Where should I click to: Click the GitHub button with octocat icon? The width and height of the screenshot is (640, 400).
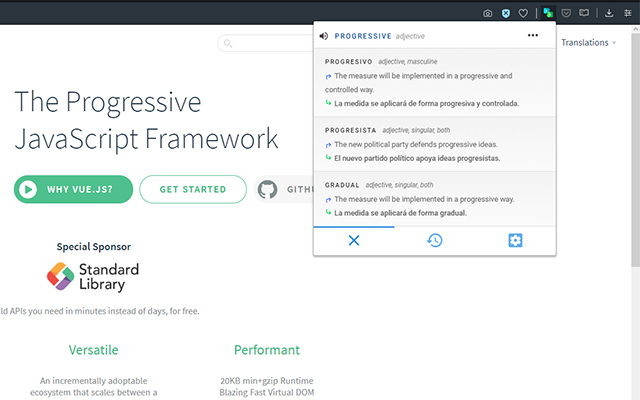pyautogui.click(x=284, y=189)
